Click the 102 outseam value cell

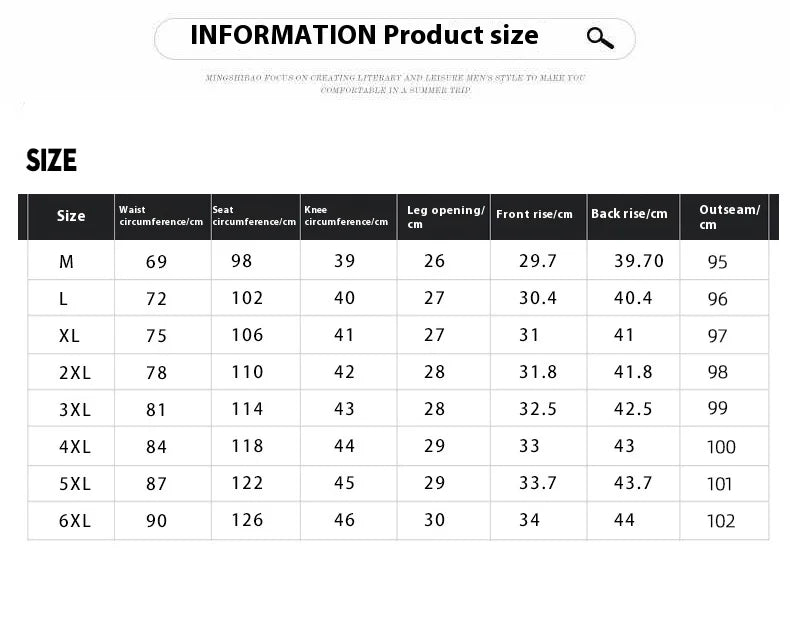coord(721,521)
